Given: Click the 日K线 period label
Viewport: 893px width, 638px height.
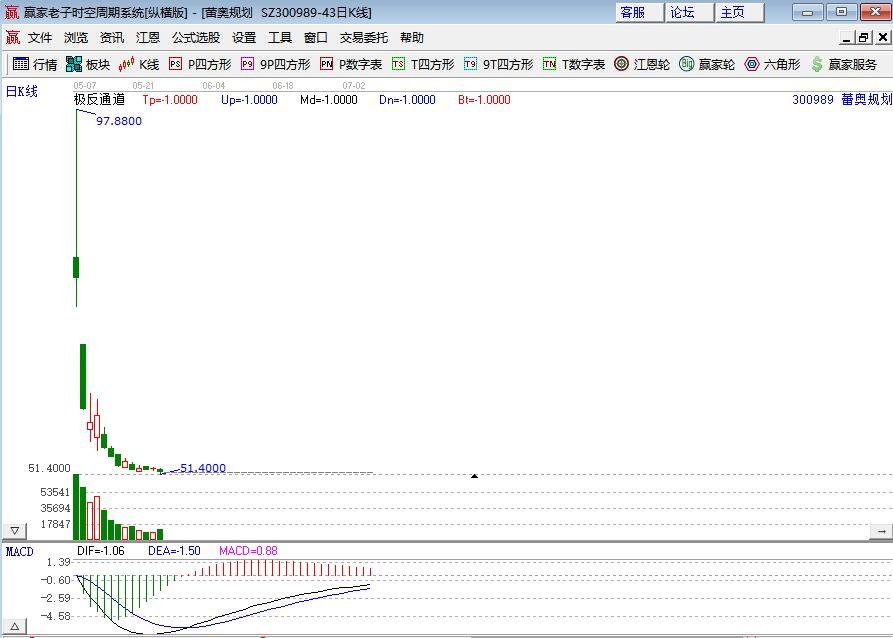Looking at the screenshot, I should [x=22, y=91].
